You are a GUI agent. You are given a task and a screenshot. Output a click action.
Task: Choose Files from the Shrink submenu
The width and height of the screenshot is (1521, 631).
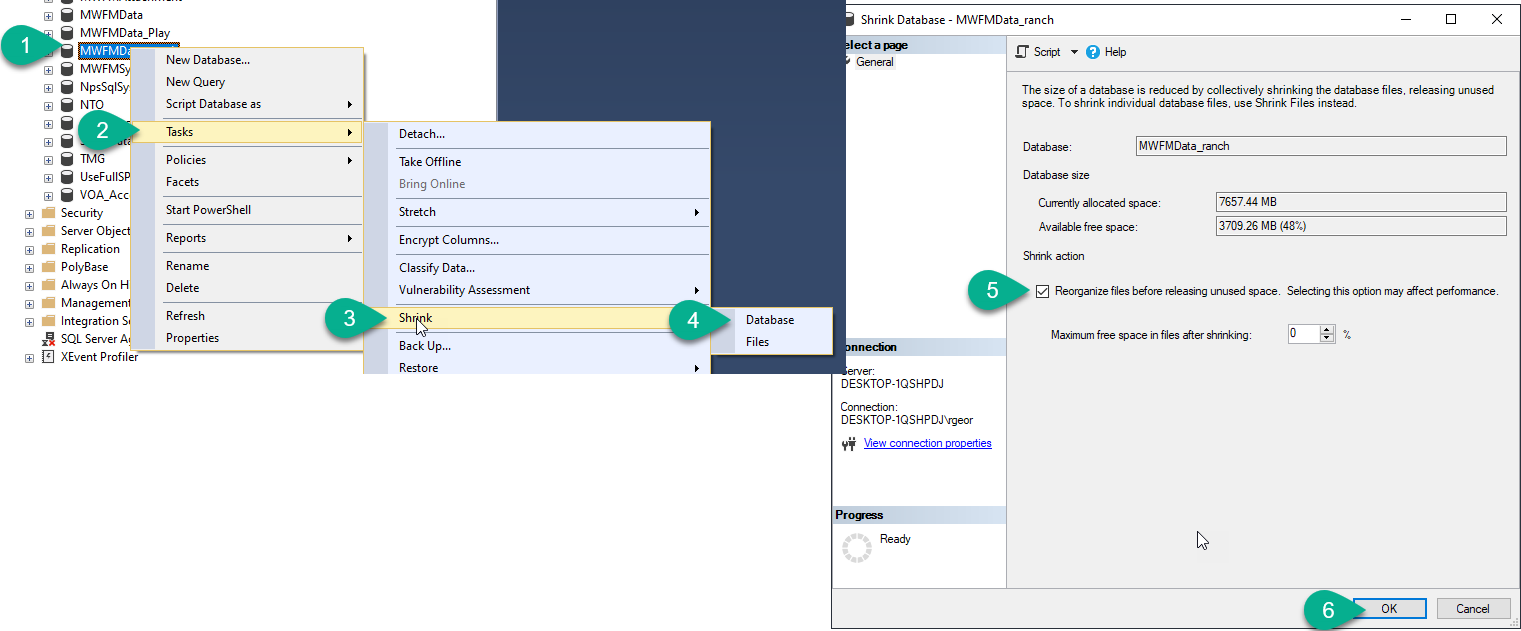tap(757, 342)
